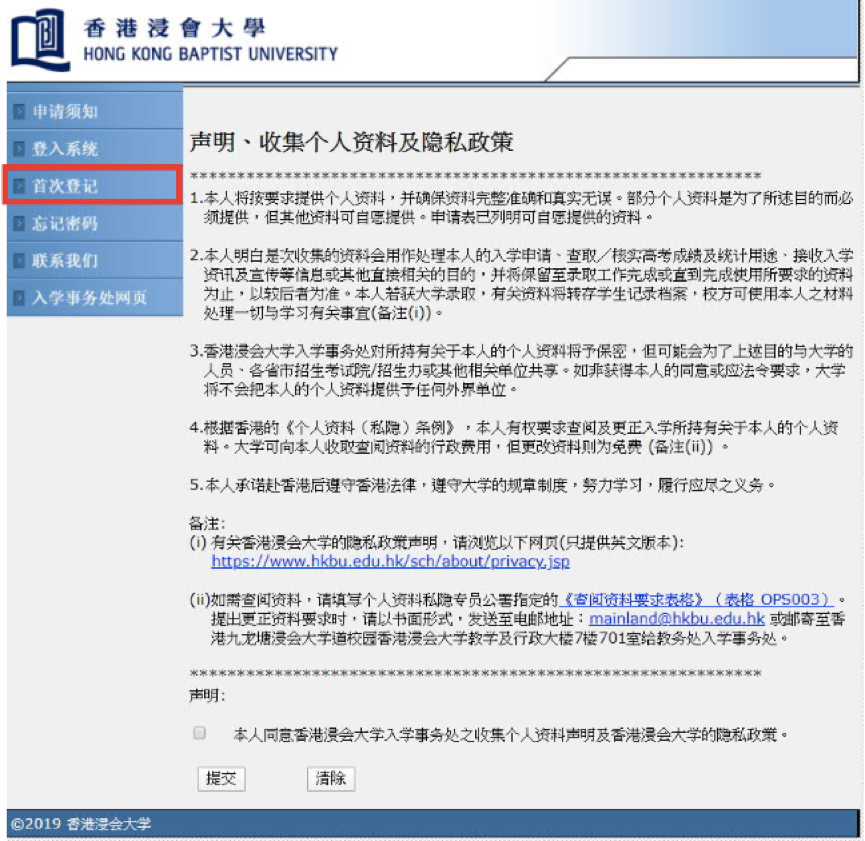Open the 申请须知 sidebar menu item
The image size is (865, 841).
pos(65,112)
